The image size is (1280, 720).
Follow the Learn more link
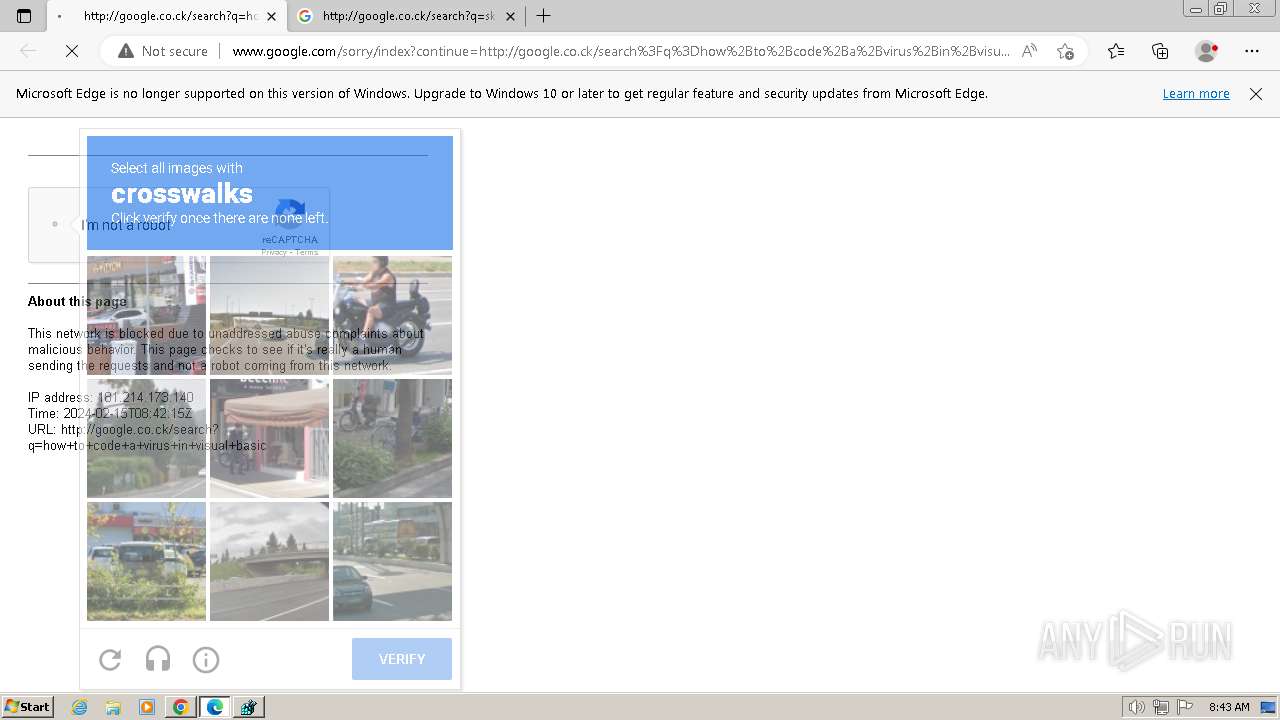[1196, 94]
